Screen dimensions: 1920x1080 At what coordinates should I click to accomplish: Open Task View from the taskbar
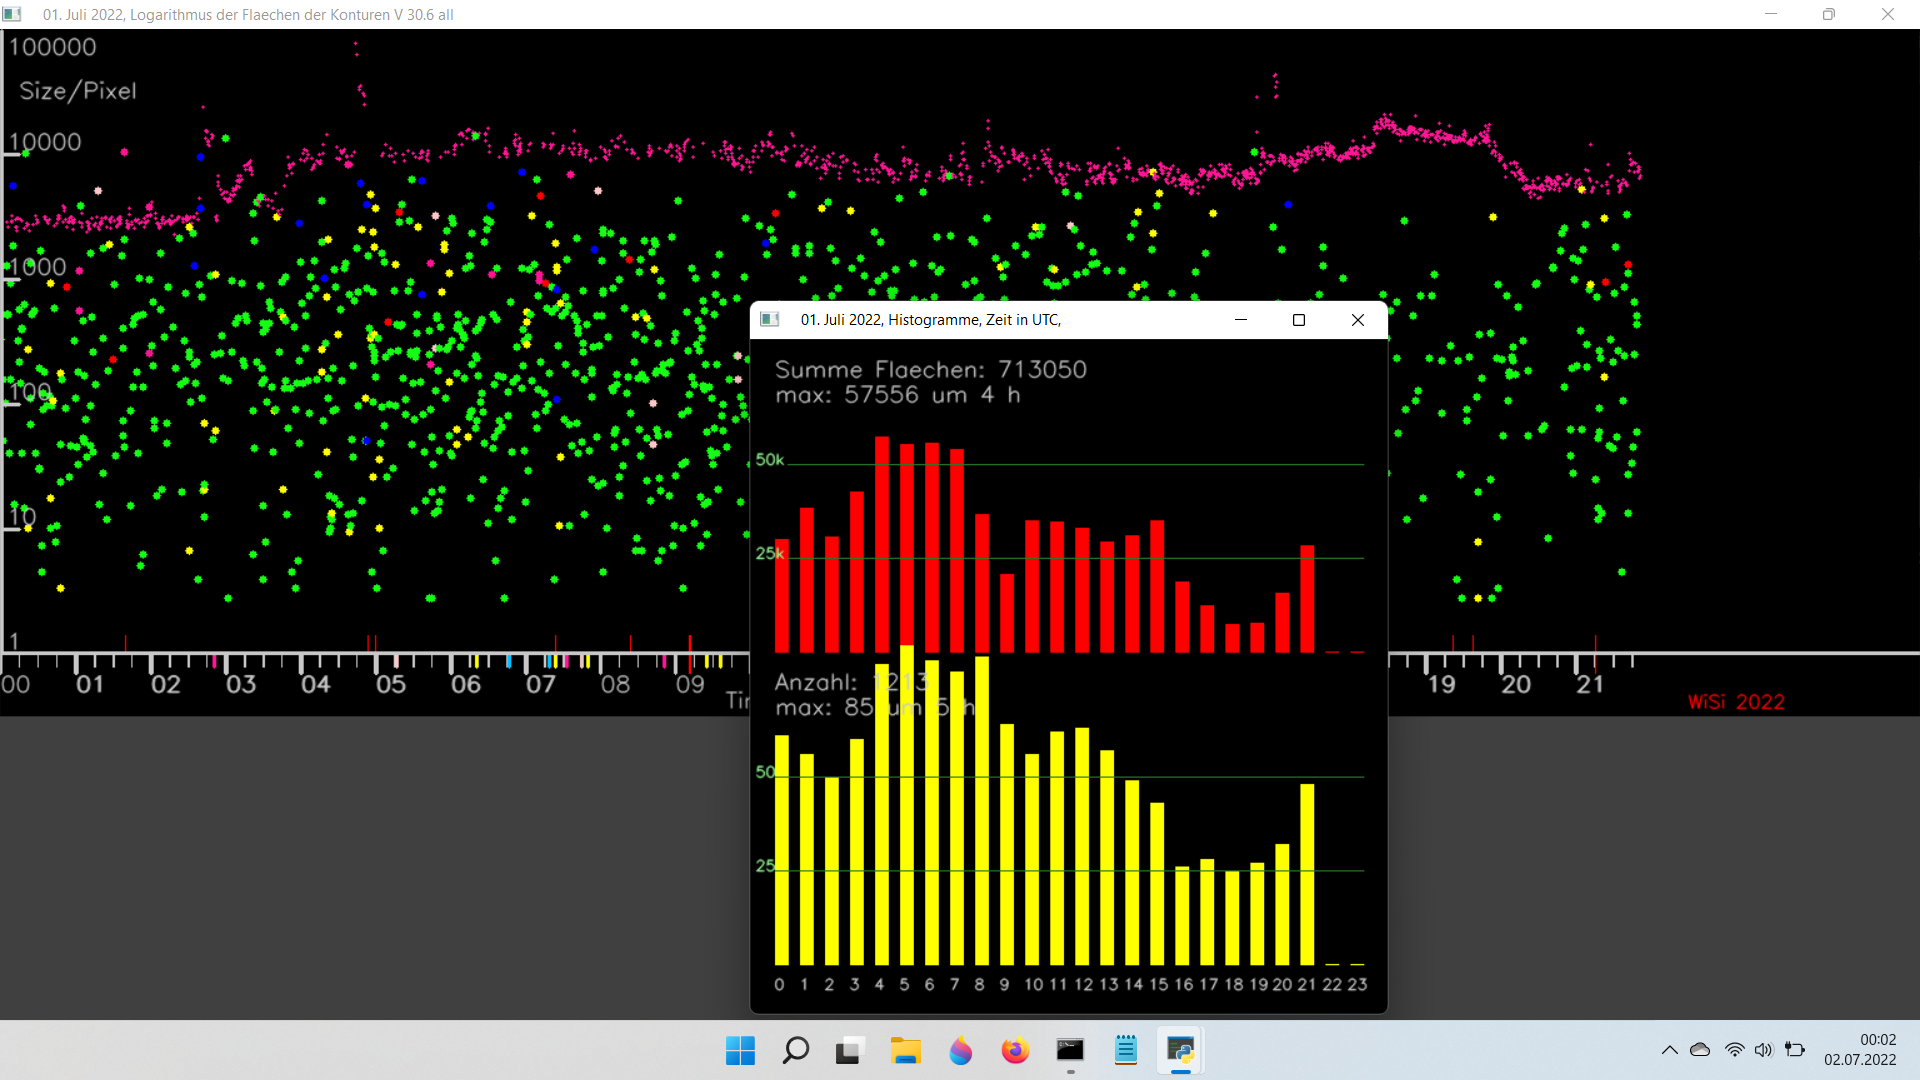(849, 1051)
